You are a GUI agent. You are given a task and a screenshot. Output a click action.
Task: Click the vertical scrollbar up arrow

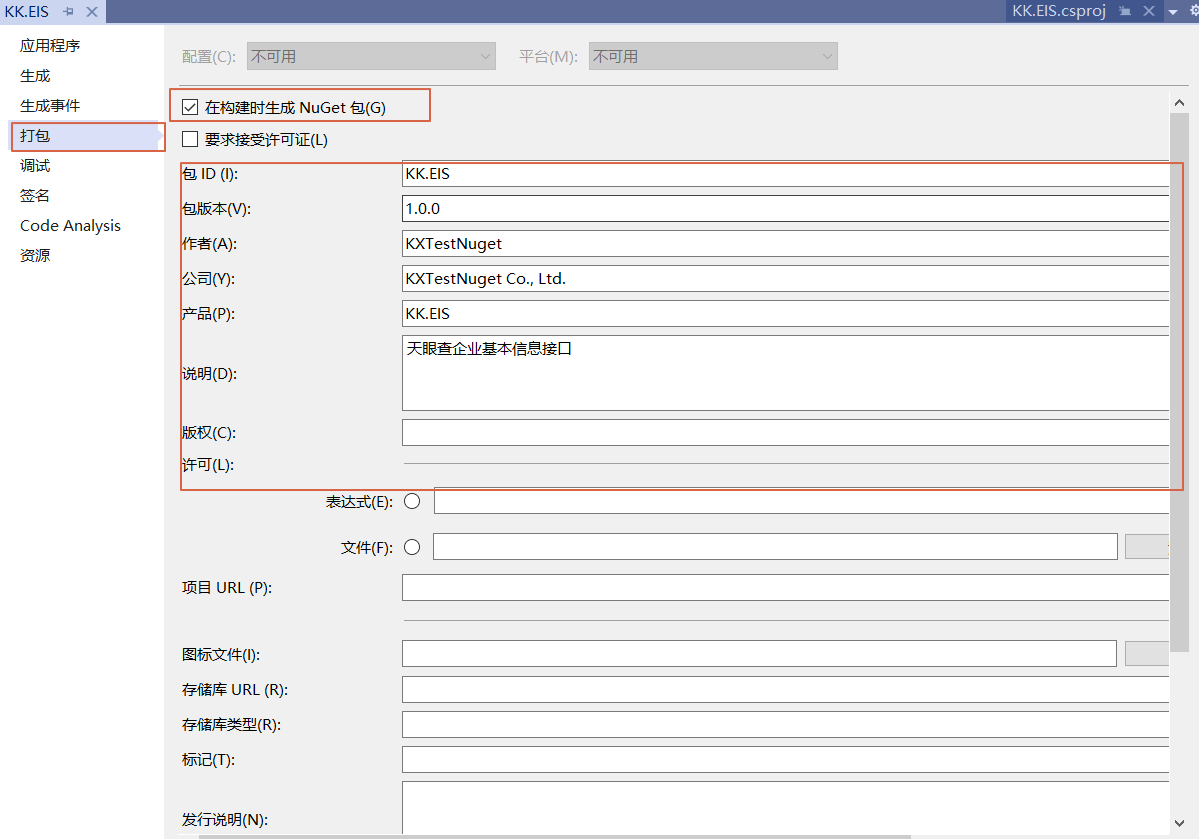[1179, 102]
